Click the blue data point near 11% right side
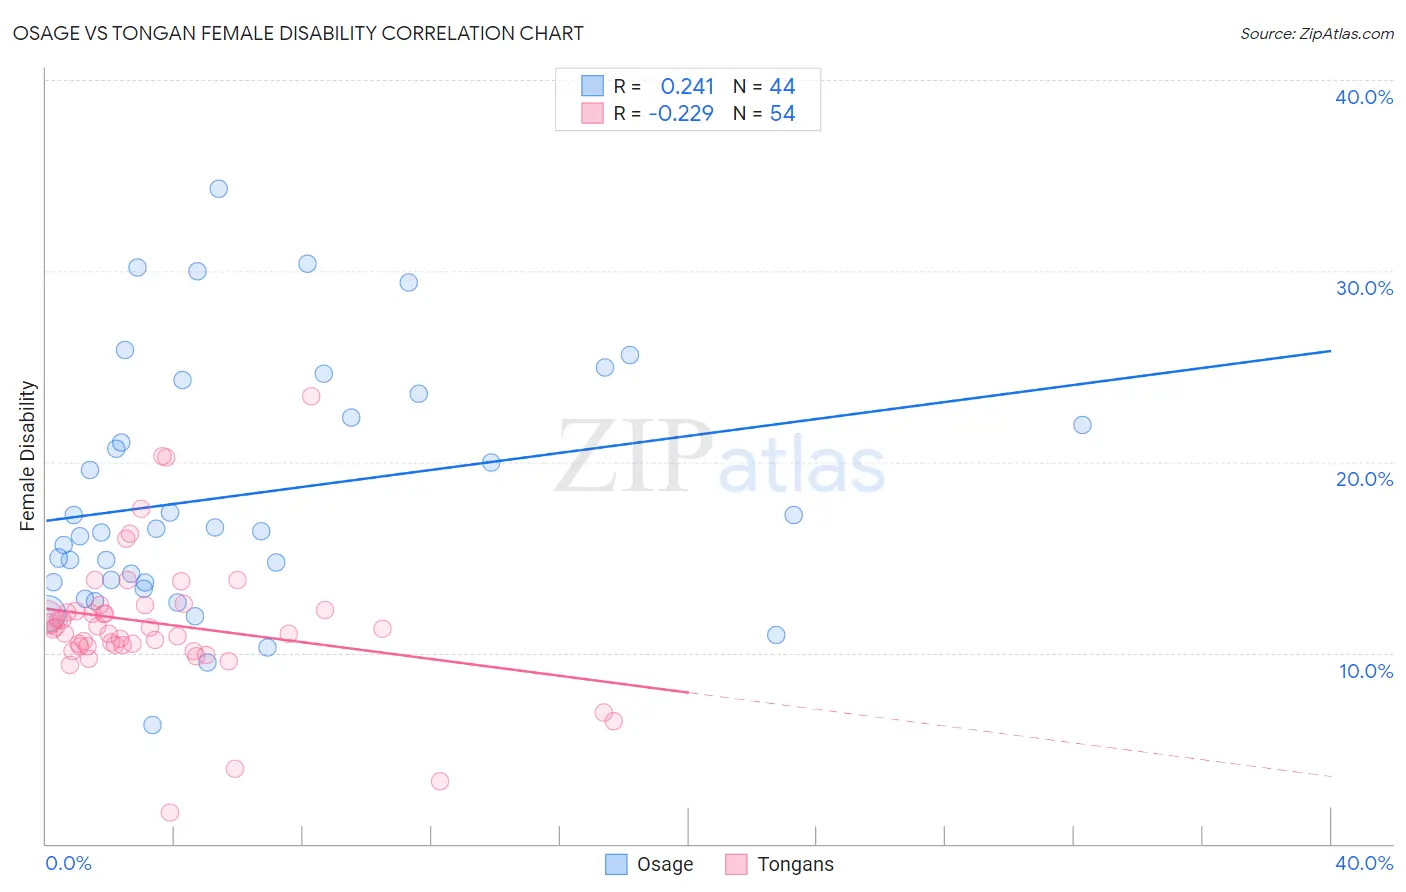This screenshot has height=892, width=1406. tap(776, 635)
